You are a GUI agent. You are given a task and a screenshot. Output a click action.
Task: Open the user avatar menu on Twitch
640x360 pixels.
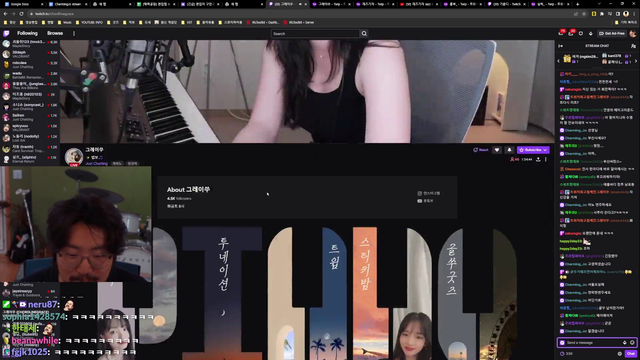(633, 33)
